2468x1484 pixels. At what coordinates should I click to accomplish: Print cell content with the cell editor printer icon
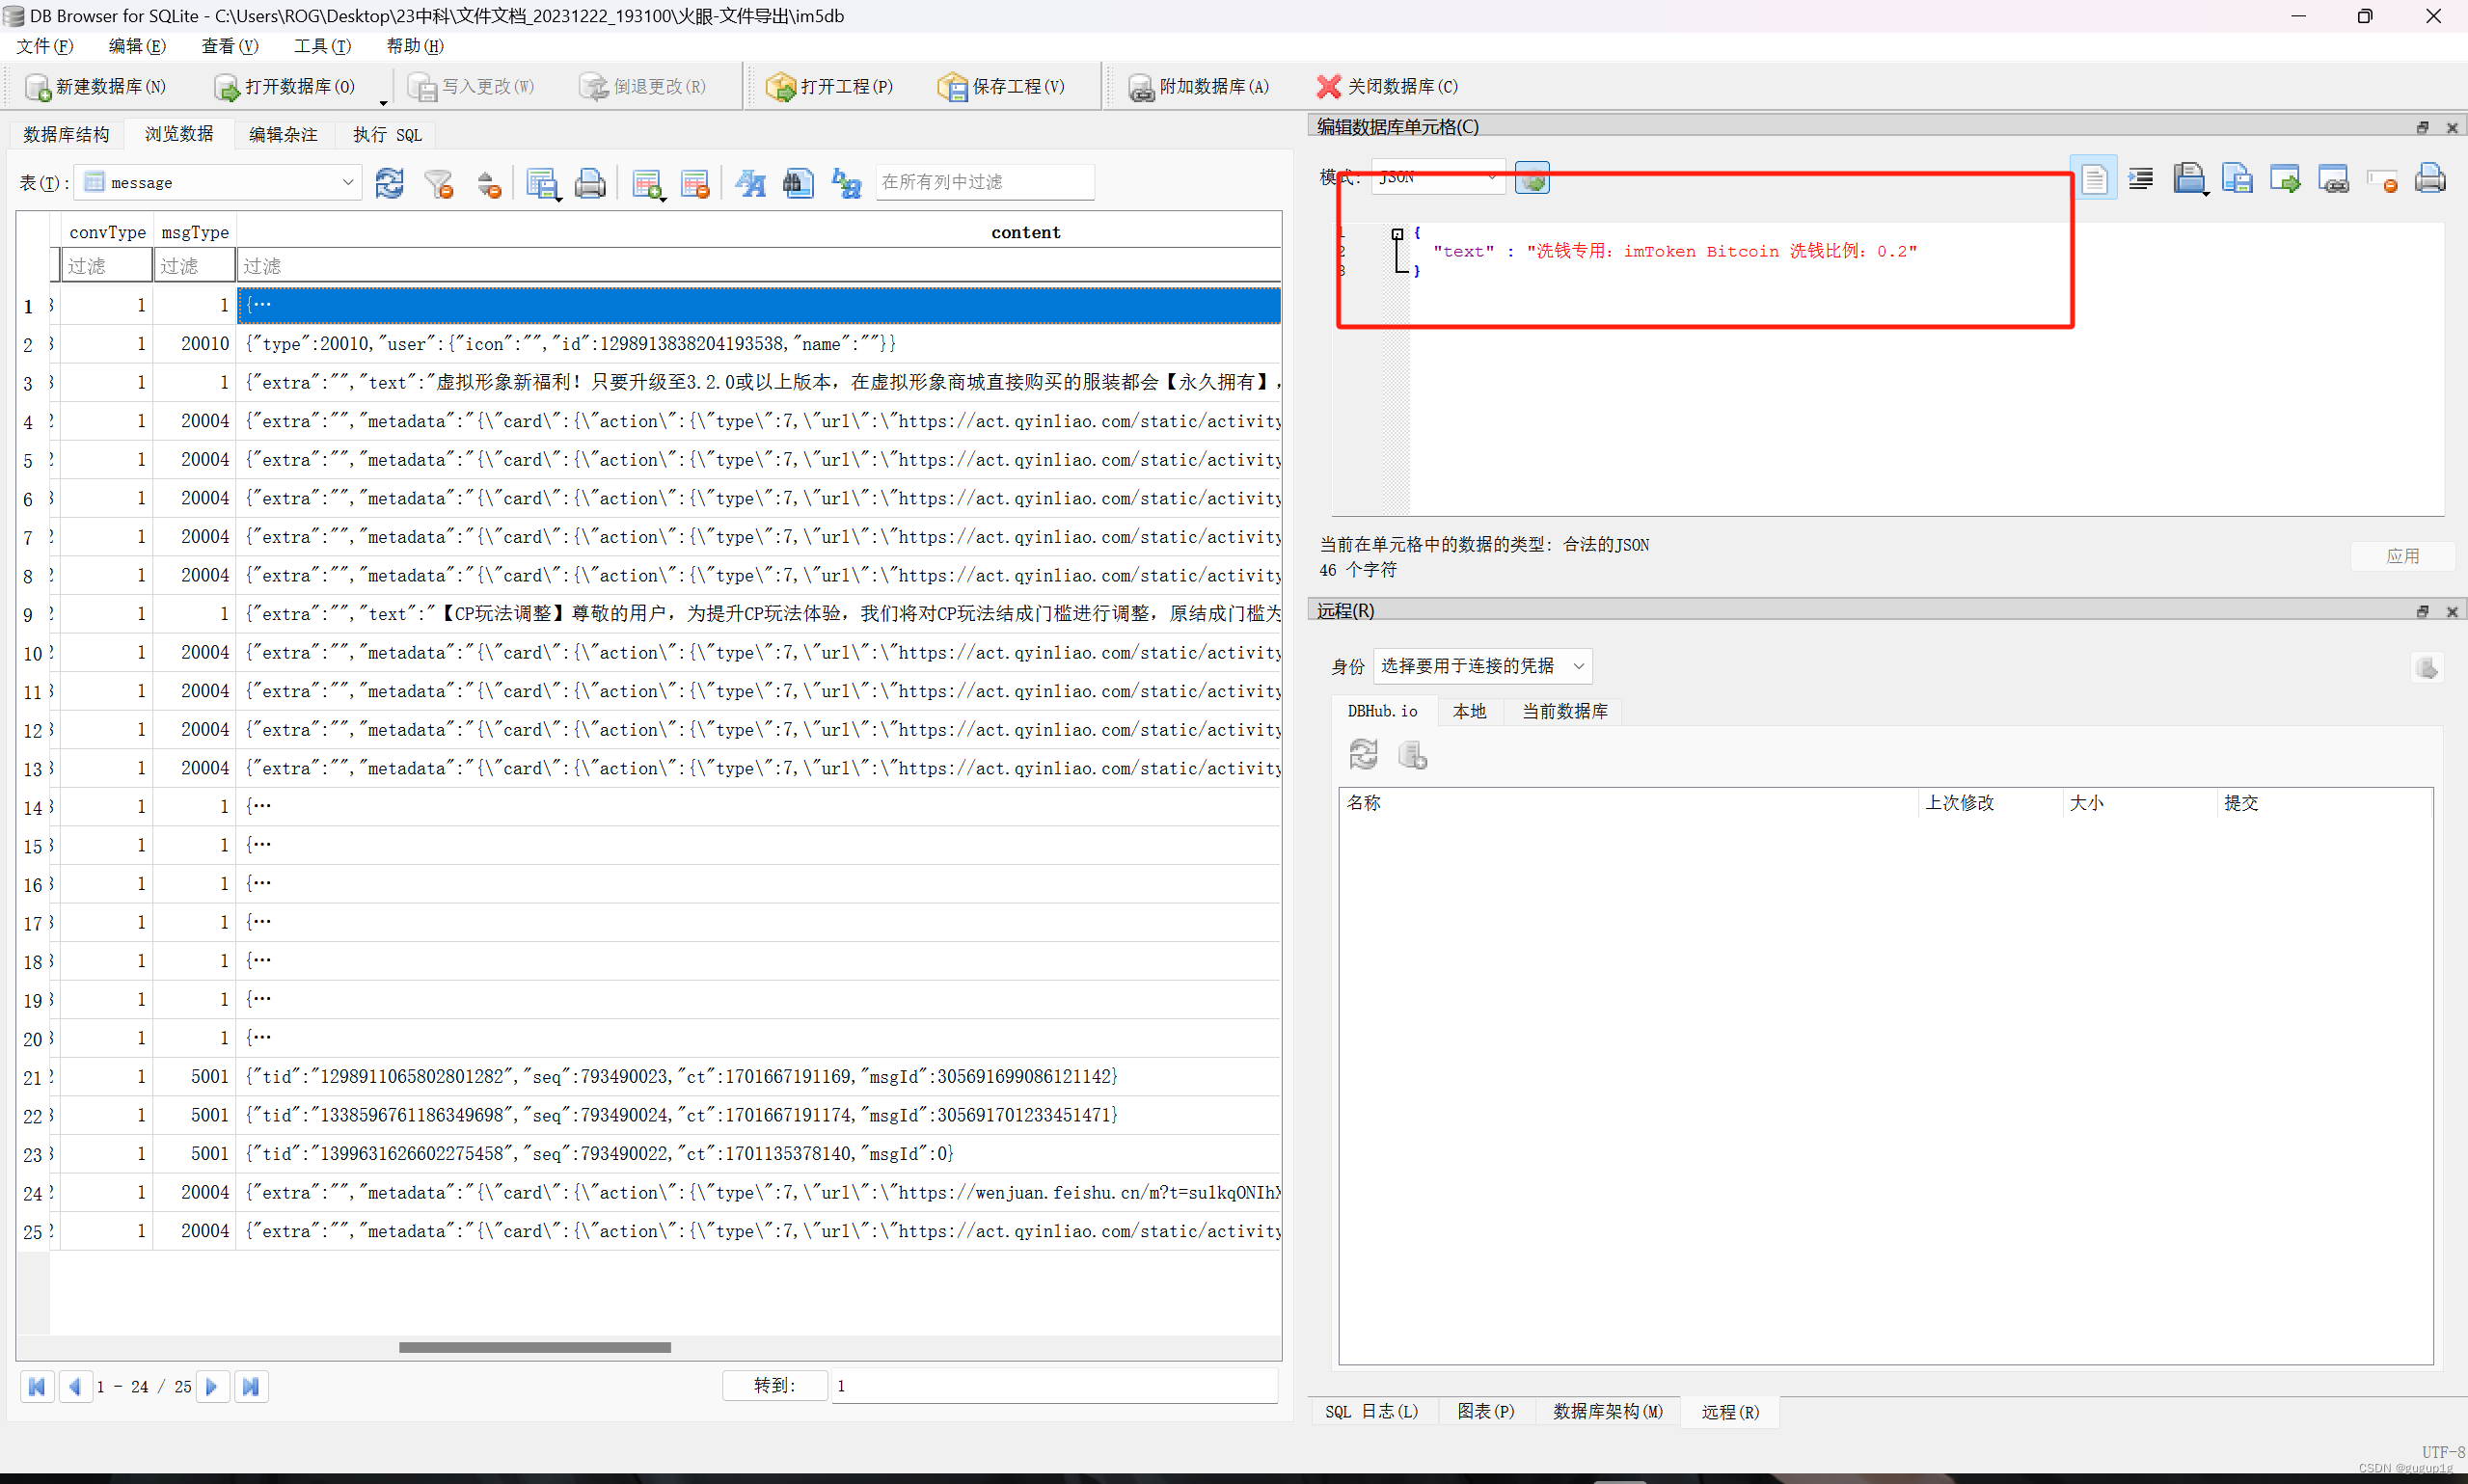tap(2430, 179)
